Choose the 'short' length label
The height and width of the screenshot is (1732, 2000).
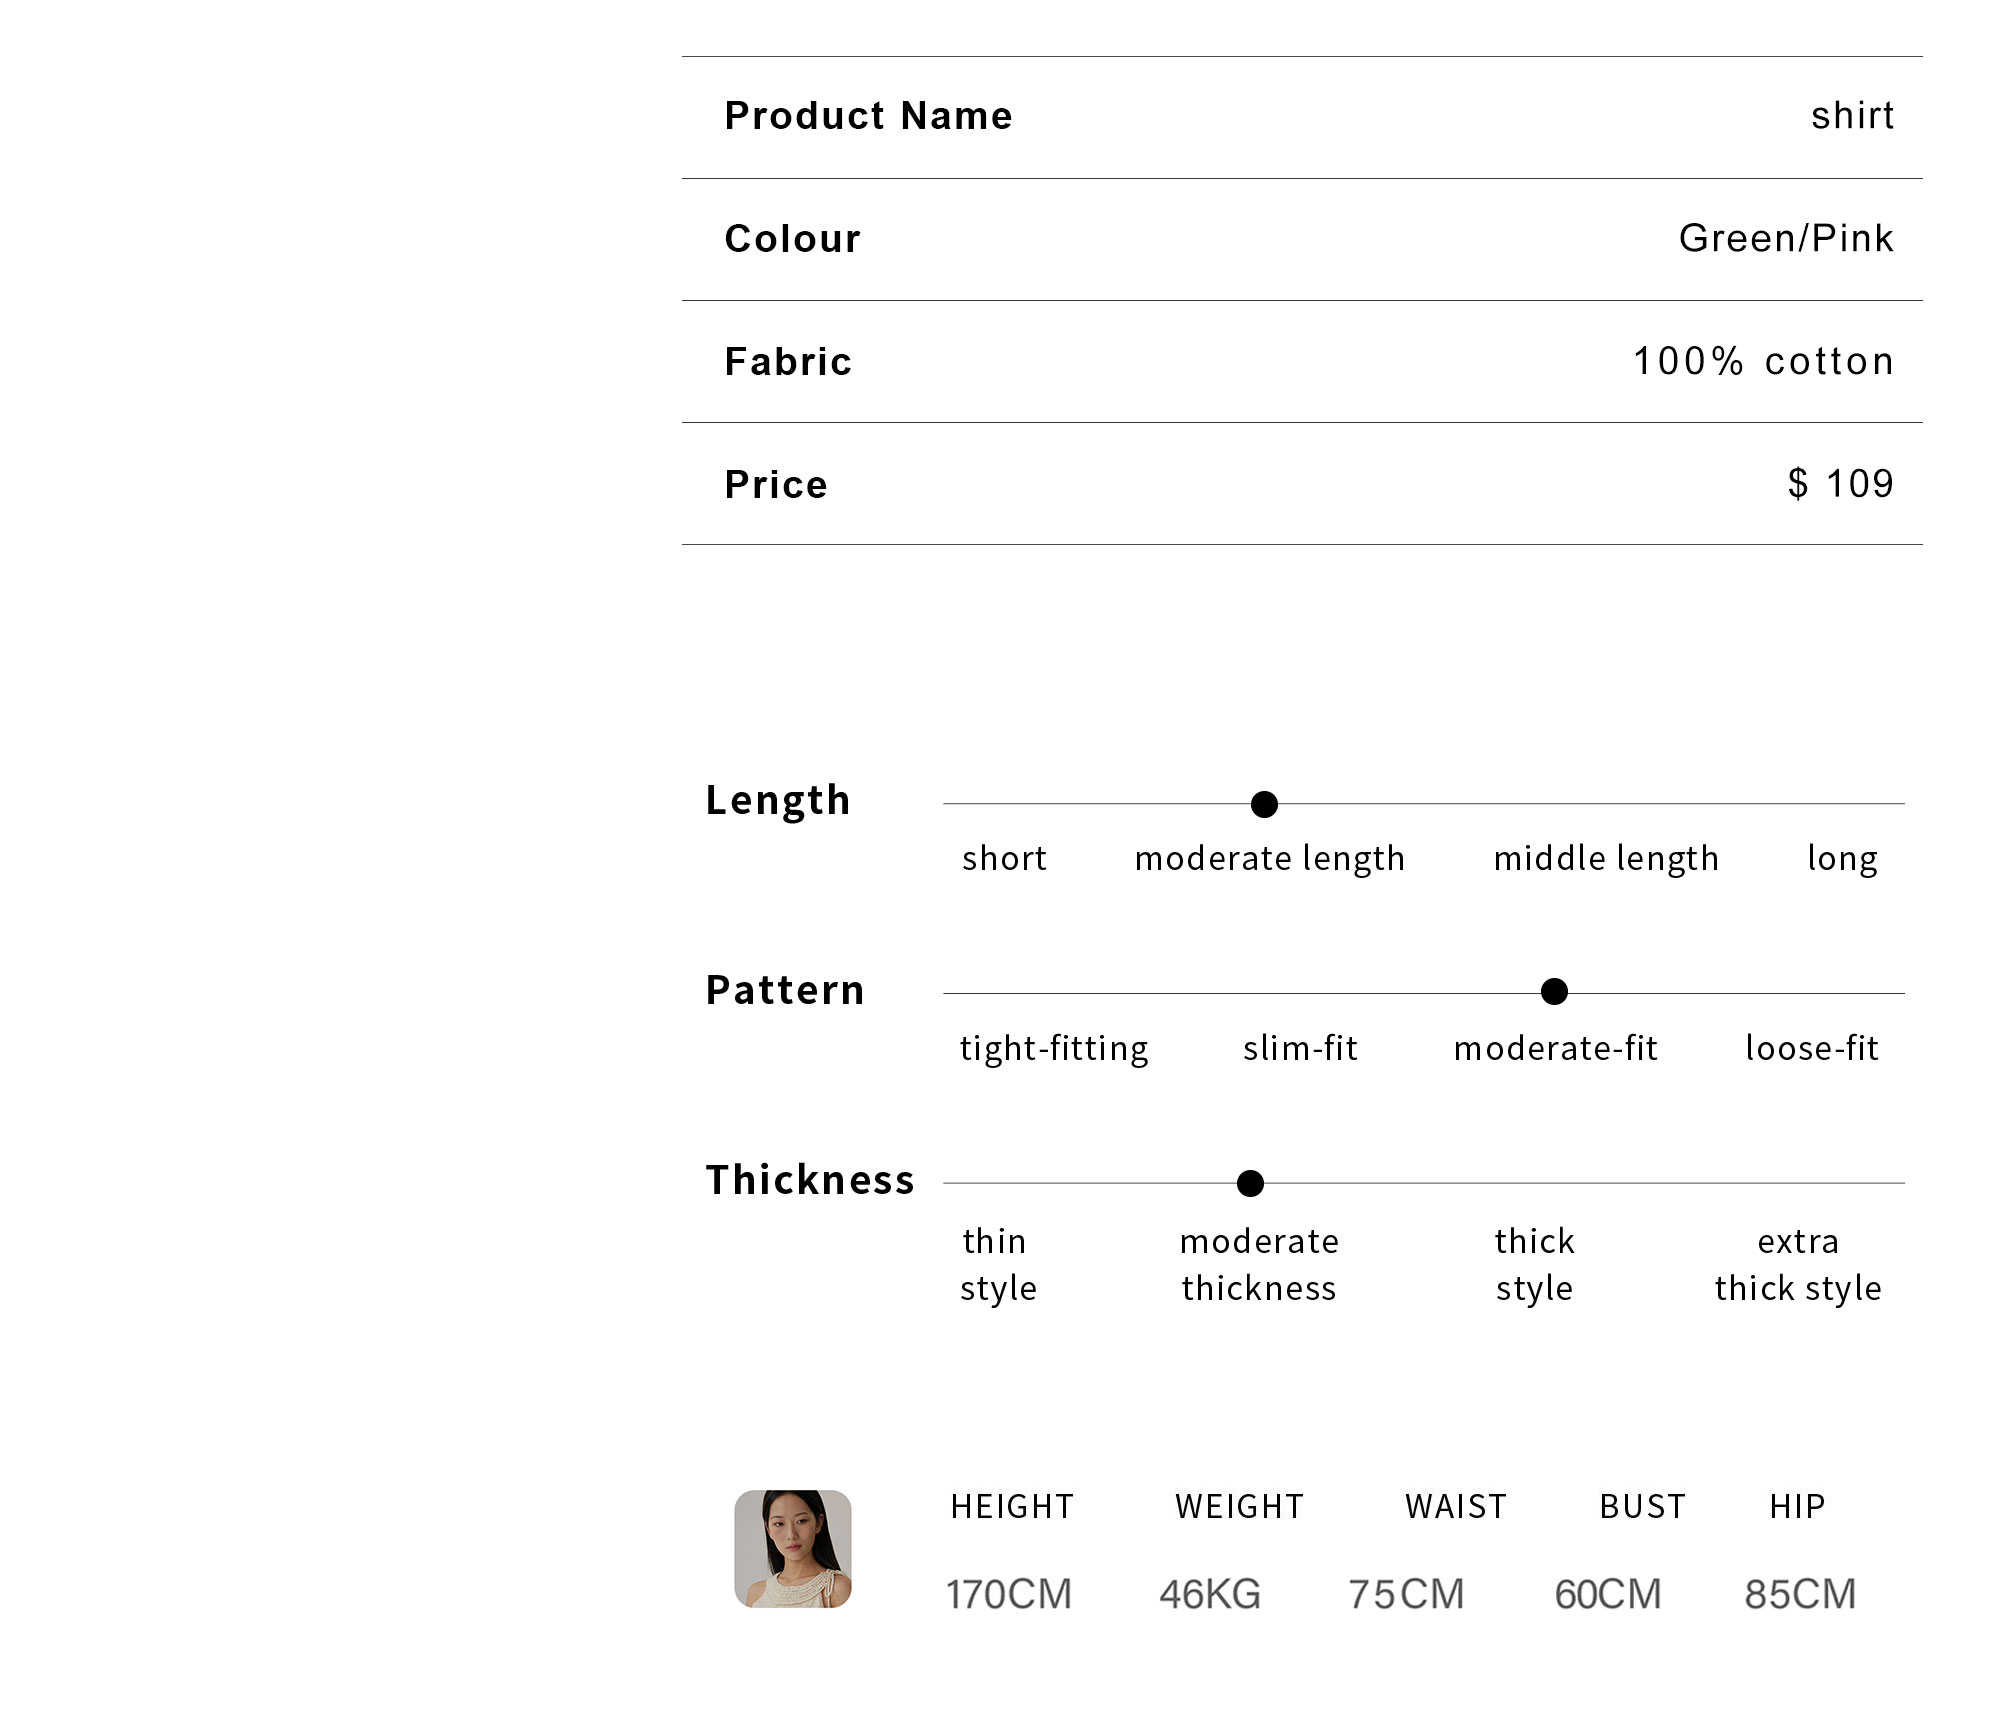point(1004,858)
